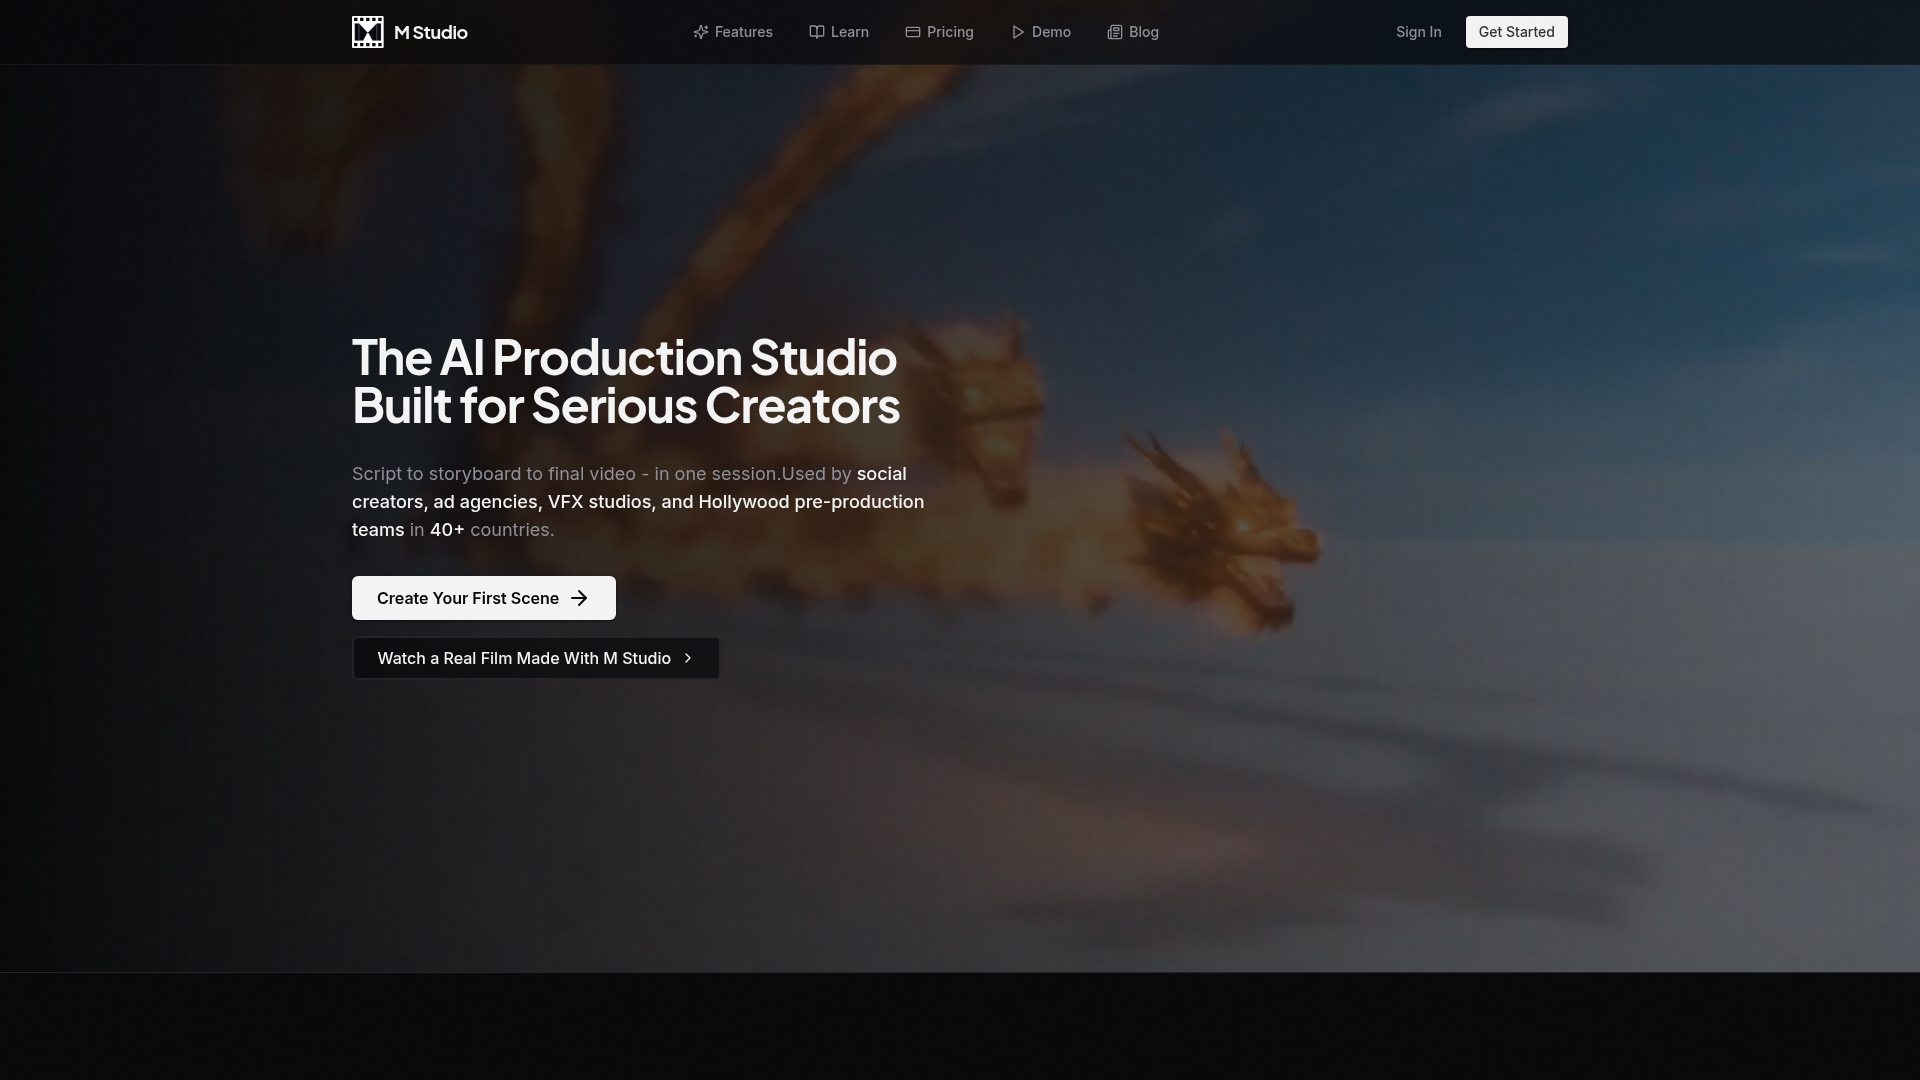1920x1080 pixels.
Task: Click the newspaper icon beside Blog
Action: [x=1115, y=32]
